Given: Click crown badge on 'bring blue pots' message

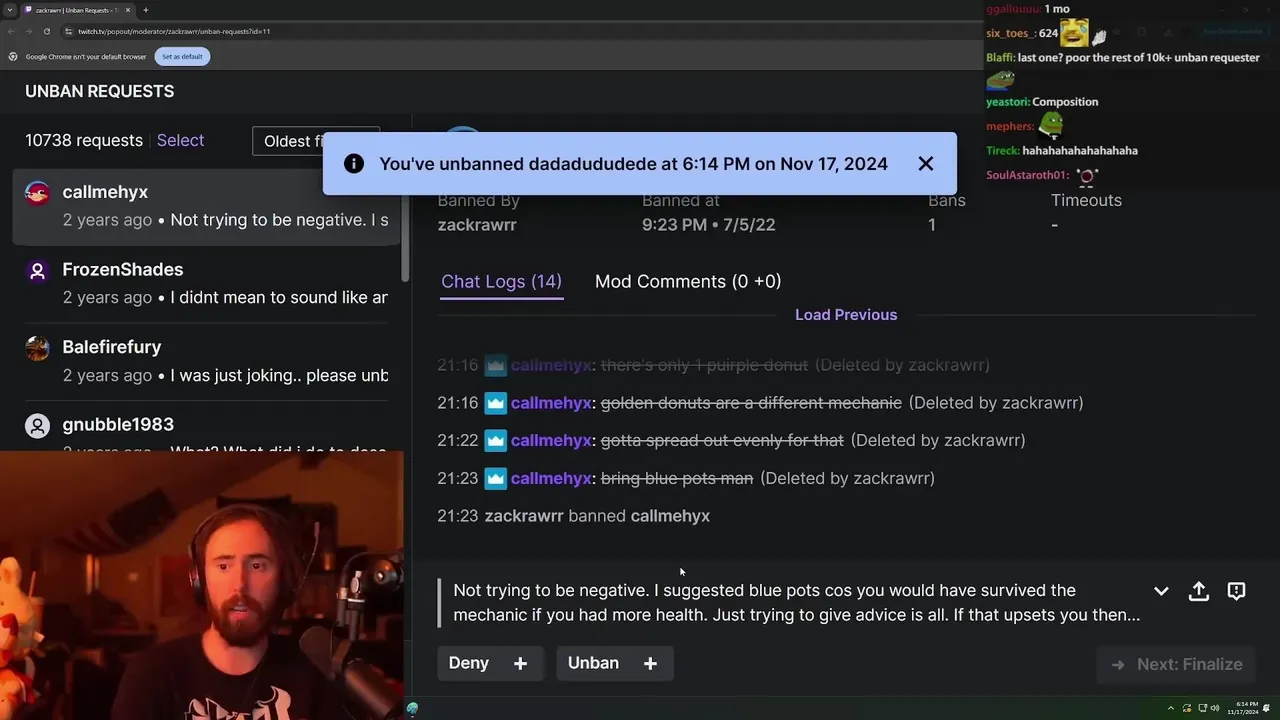Looking at the screenshot, I should tap(496, 479).
